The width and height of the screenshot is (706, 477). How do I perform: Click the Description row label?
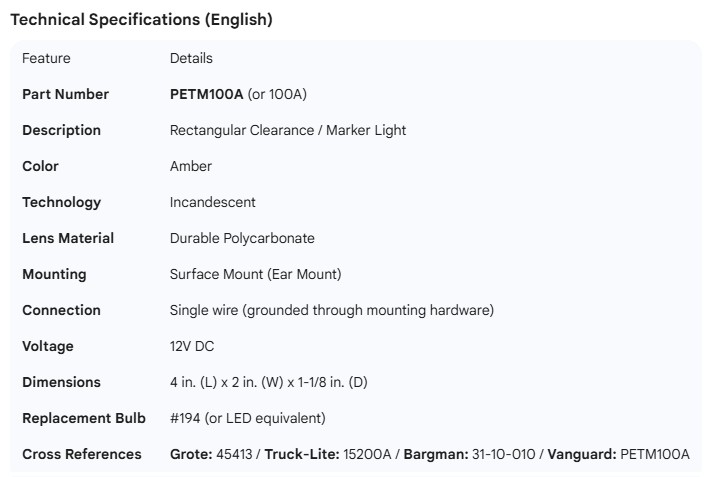tap(61, 130)
